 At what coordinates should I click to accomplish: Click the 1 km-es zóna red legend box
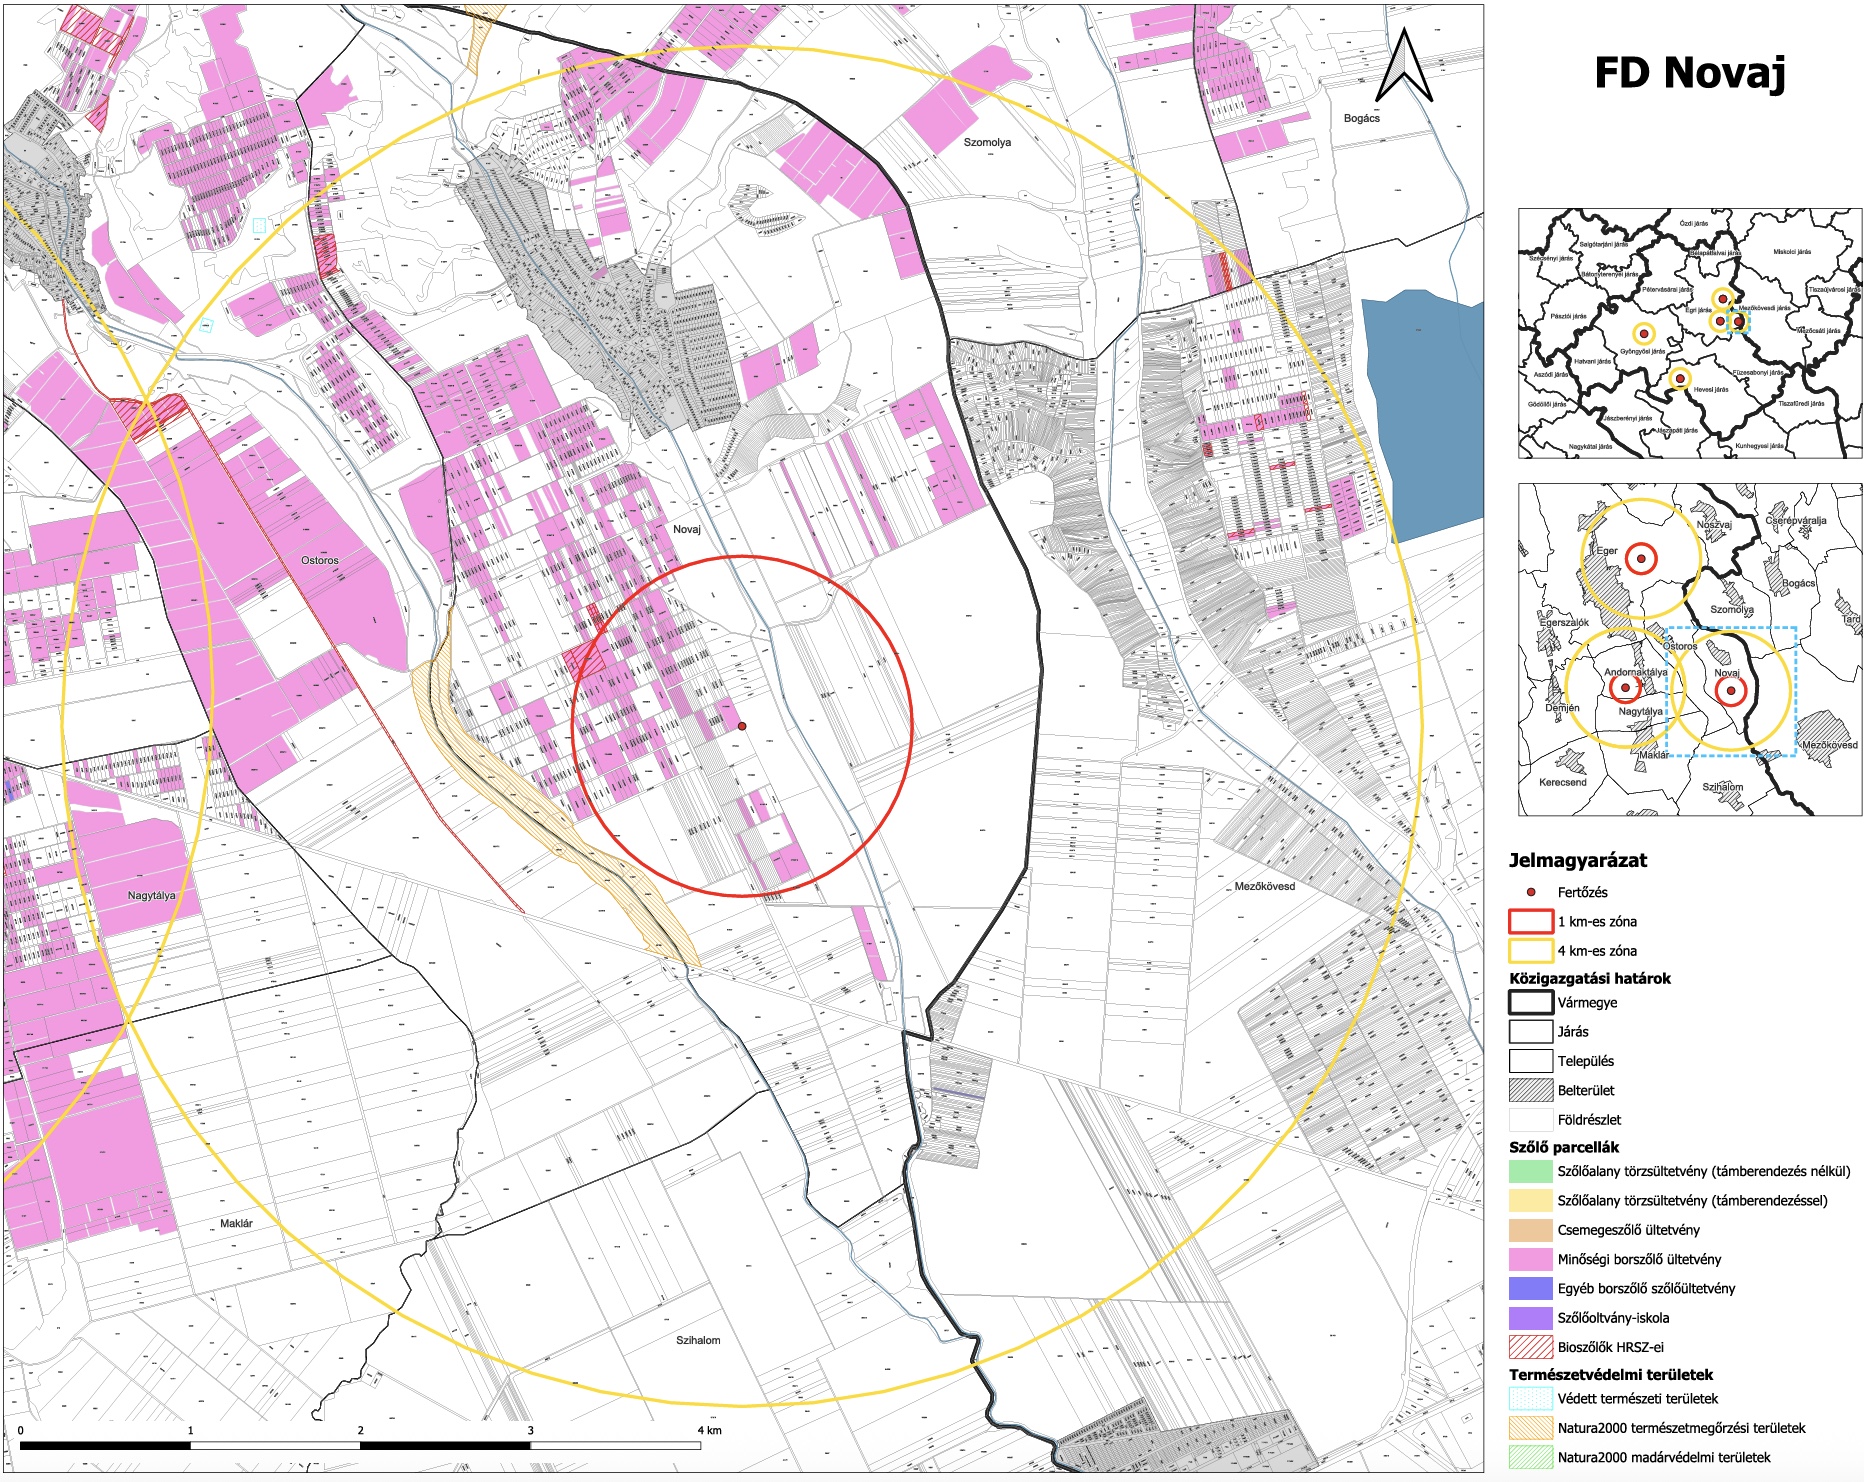coord(1530,922)
